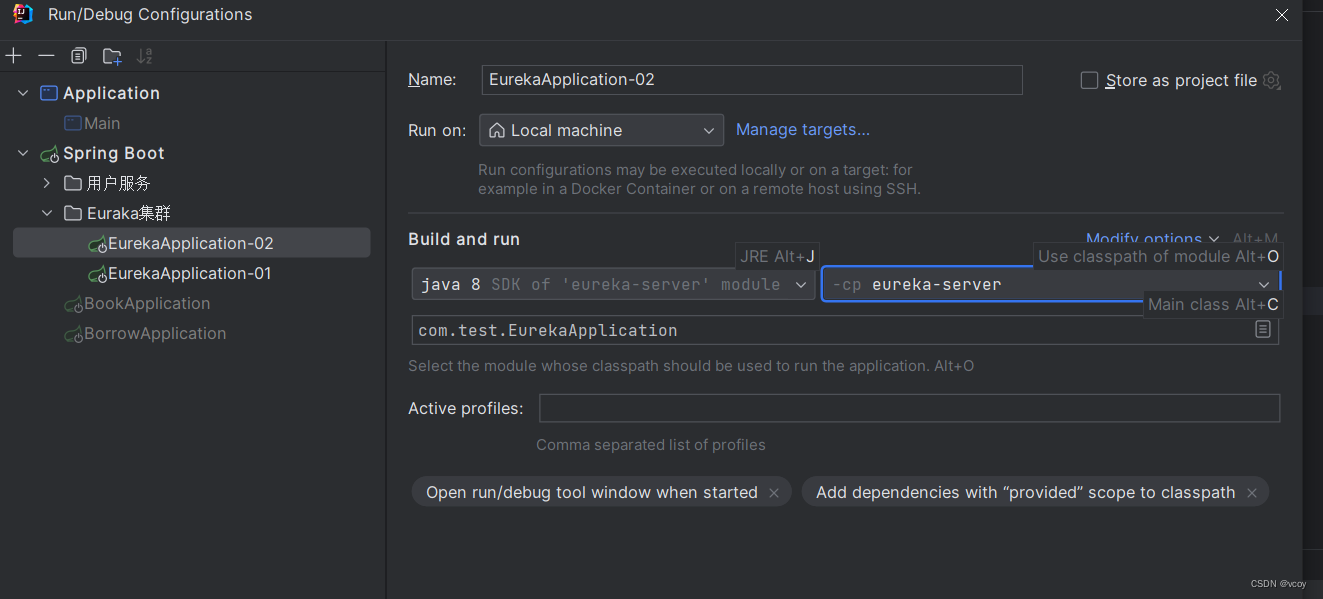This screenshot has width=1323, height=599.
Task: Click the EurekaApplication-01 run config icon
Action: tap(97, 274)
